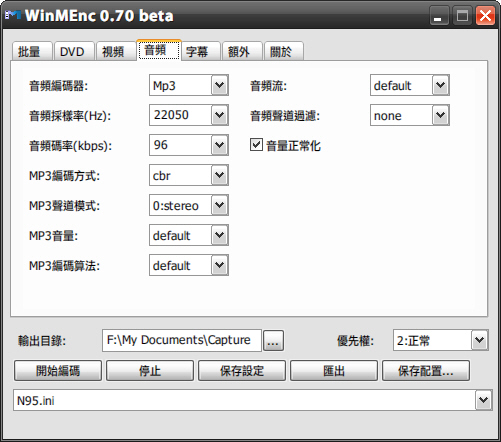Open the 字幕 tab
This screenshot has width=501, height=442.
click(201, 51)
